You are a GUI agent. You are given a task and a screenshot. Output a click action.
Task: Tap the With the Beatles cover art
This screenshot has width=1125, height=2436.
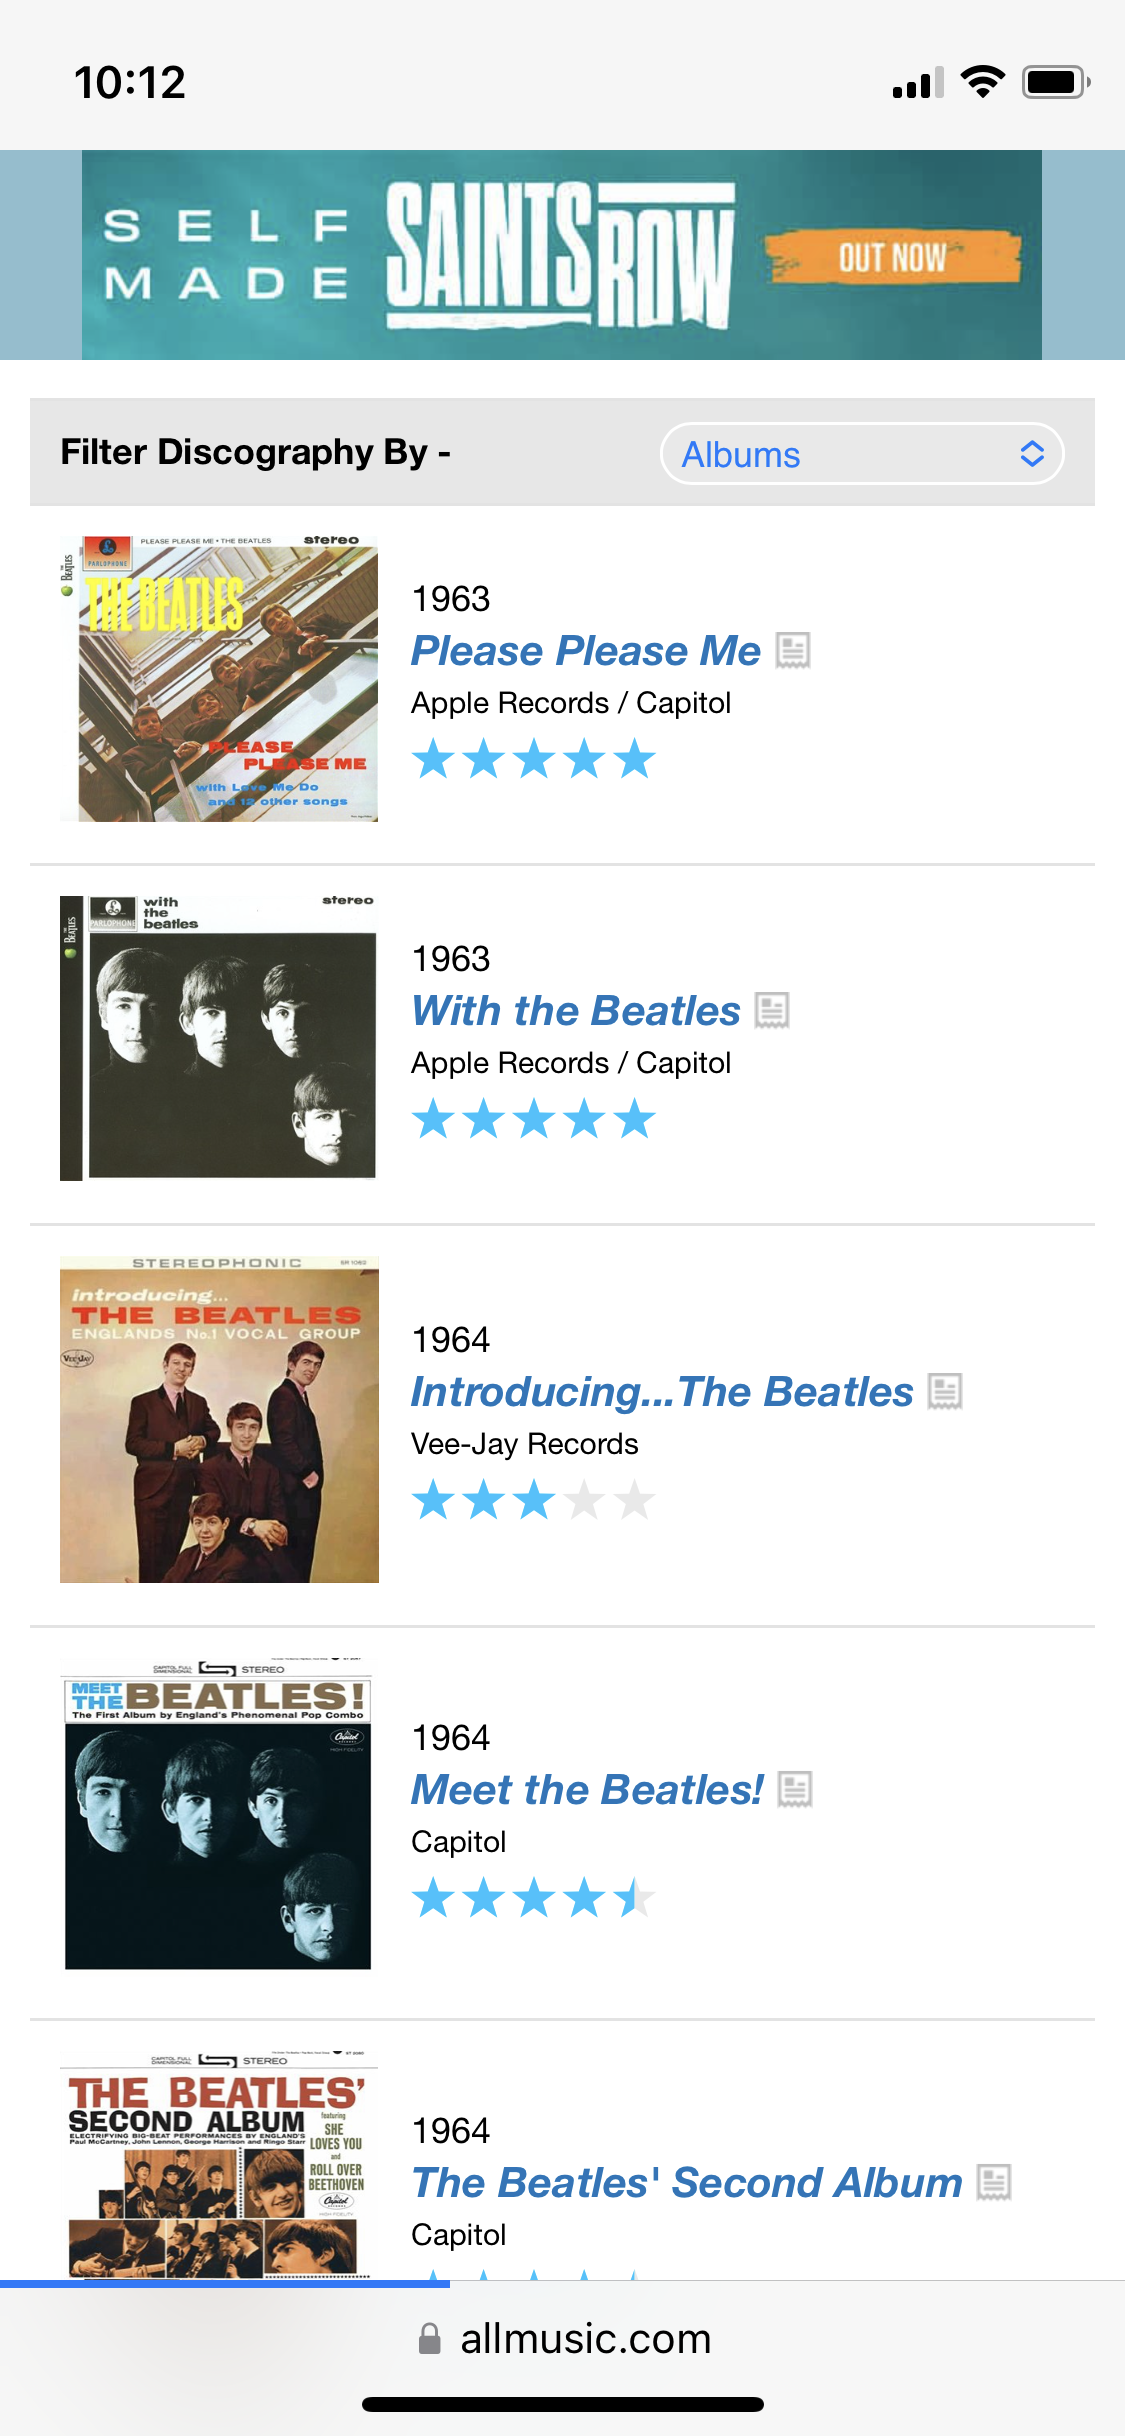click(219, 1038)
